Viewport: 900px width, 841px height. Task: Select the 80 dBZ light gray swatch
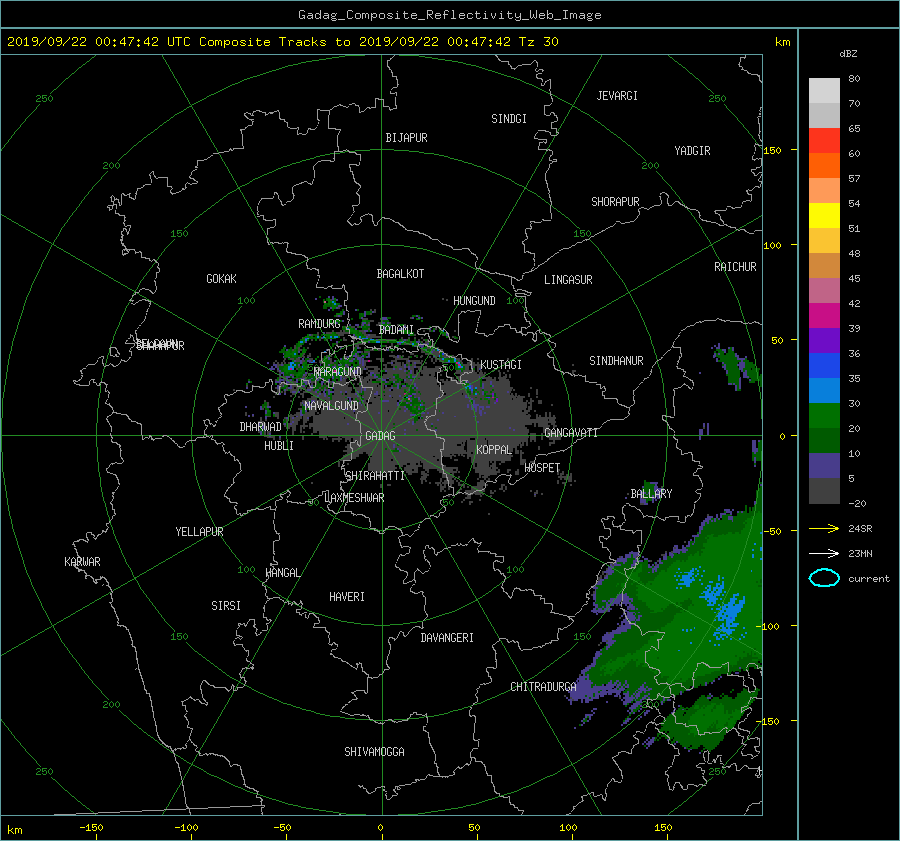pyautogui.click(x=824, y=91)
